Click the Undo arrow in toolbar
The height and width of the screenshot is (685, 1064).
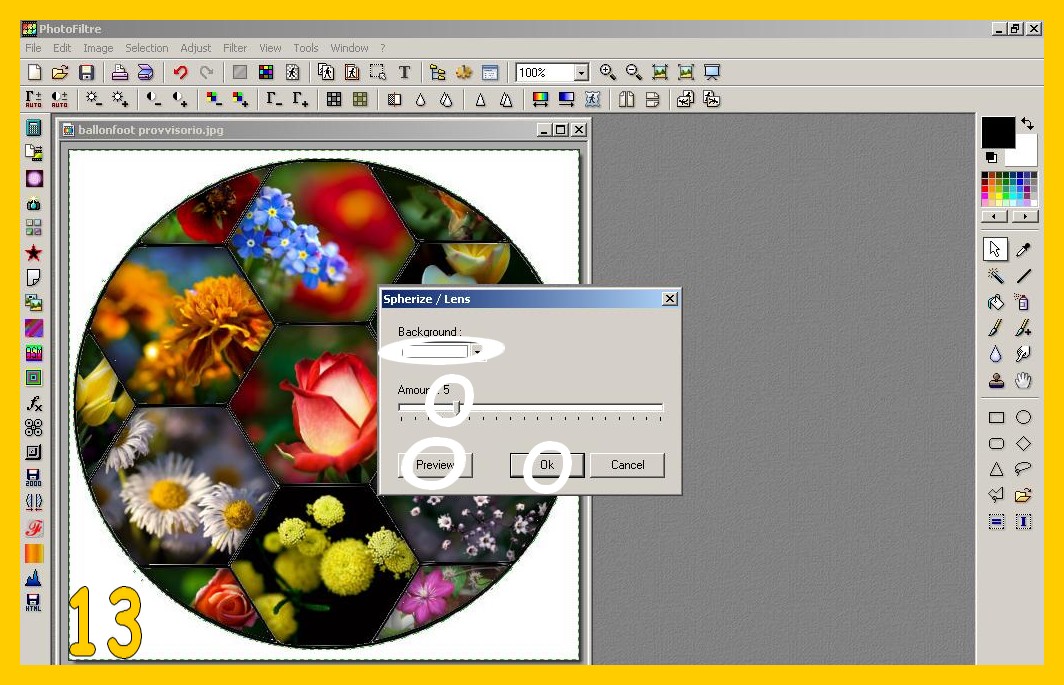point(180,72)
